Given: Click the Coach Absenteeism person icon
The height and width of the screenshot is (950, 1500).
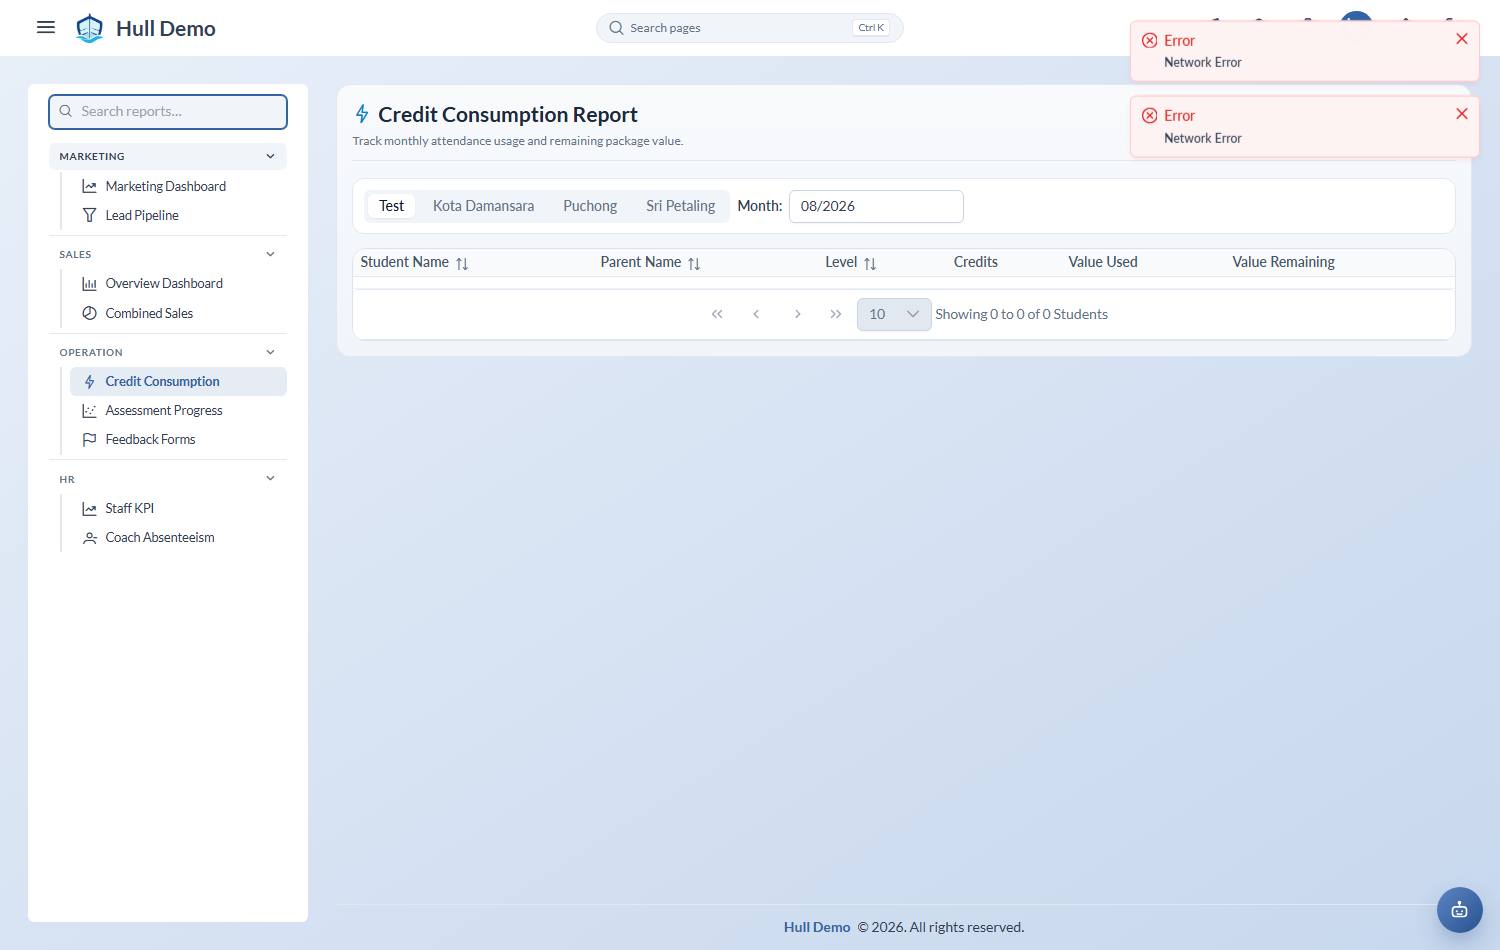Looking at the screenshot, I should (89, 538).
